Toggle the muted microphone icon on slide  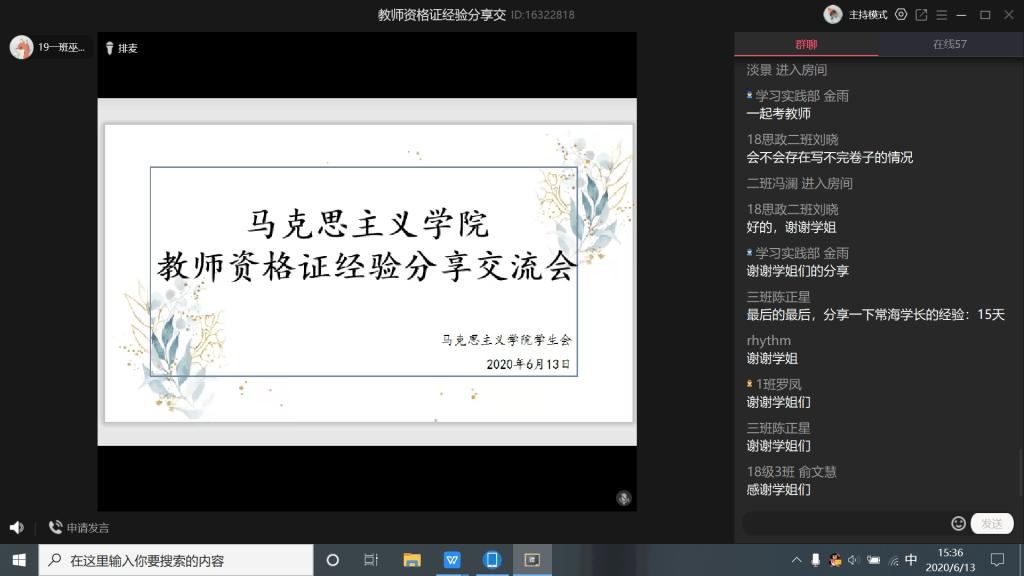(623, 498)
